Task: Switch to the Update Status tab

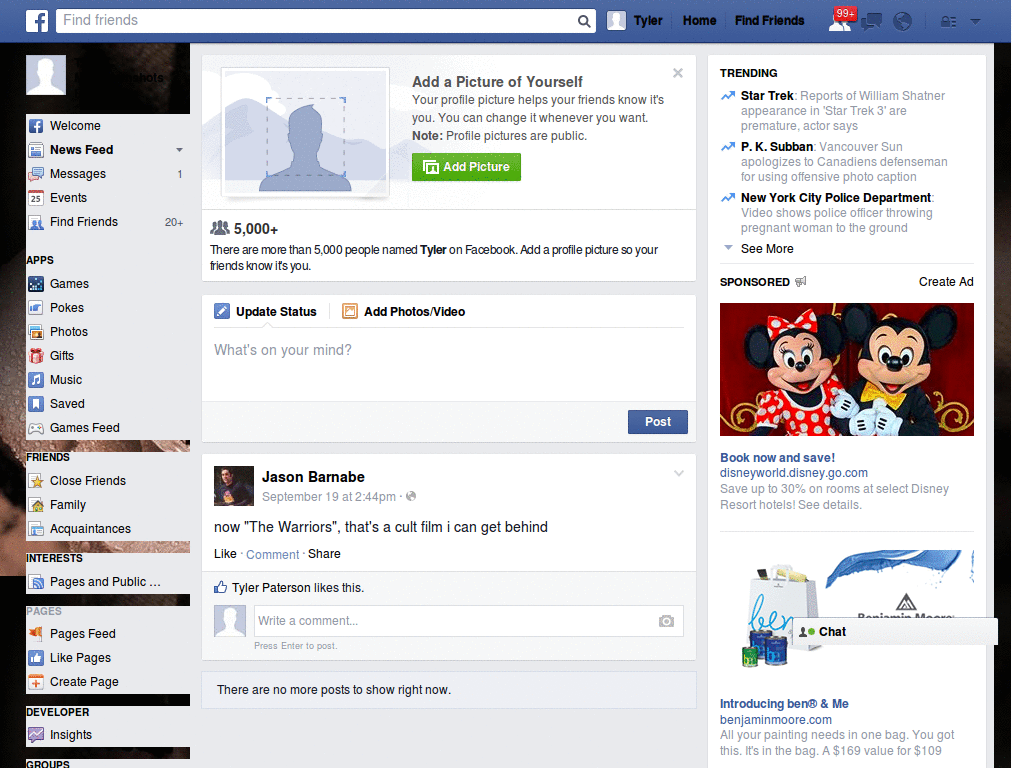Action: click(x=266, y=312)
